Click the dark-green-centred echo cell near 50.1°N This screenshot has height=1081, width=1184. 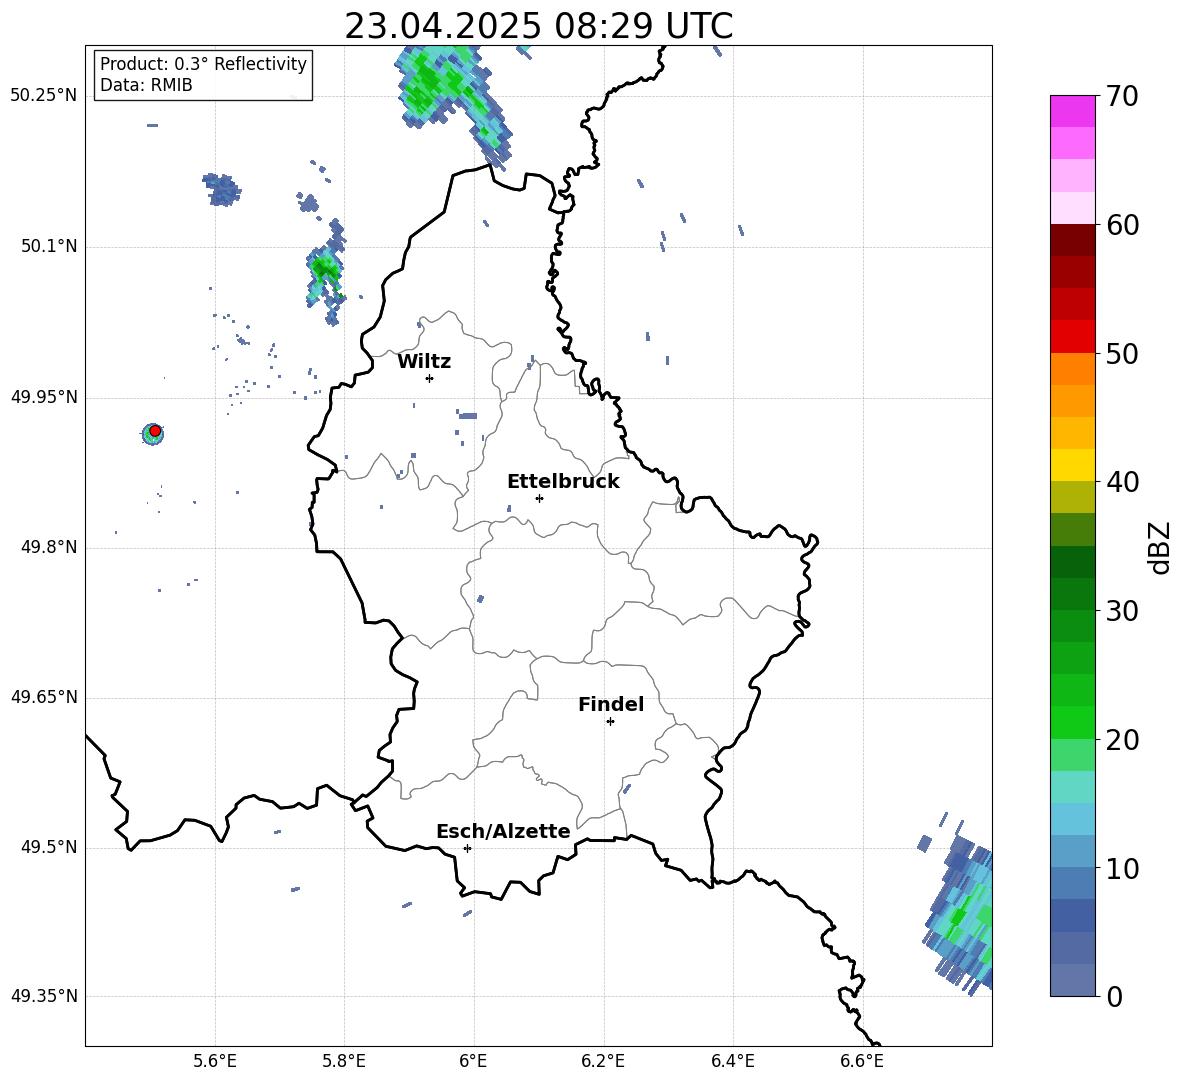click(326, 273)
